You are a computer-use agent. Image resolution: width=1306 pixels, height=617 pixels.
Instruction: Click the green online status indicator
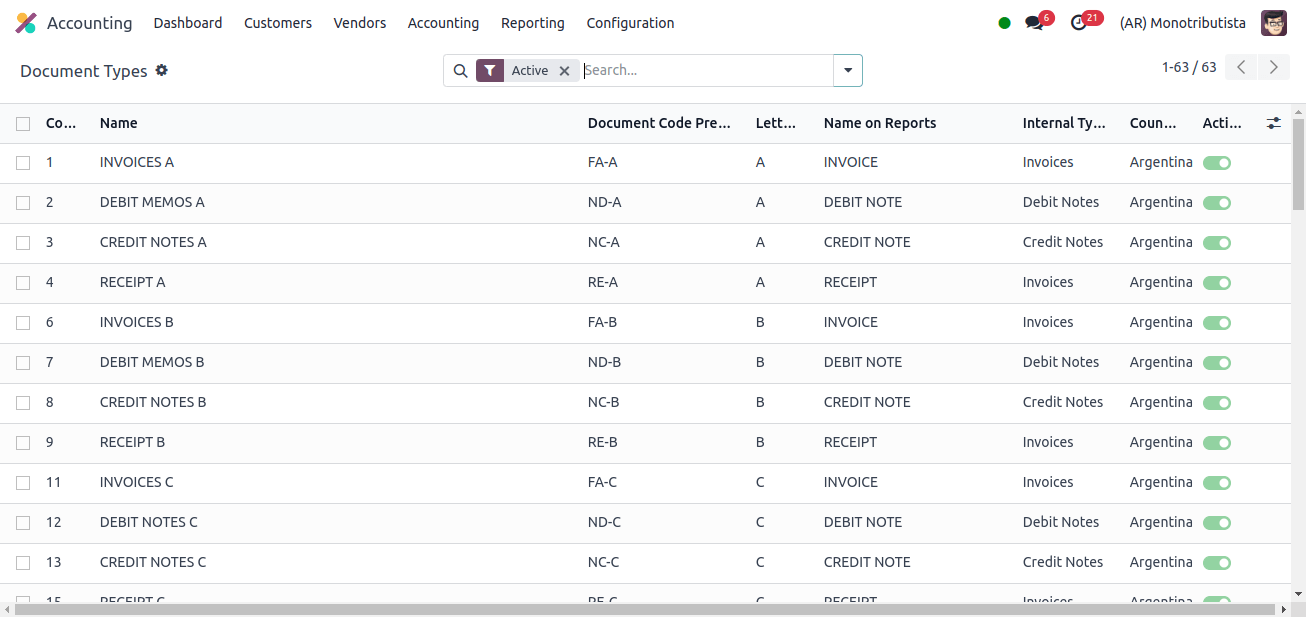point(1004,23)
